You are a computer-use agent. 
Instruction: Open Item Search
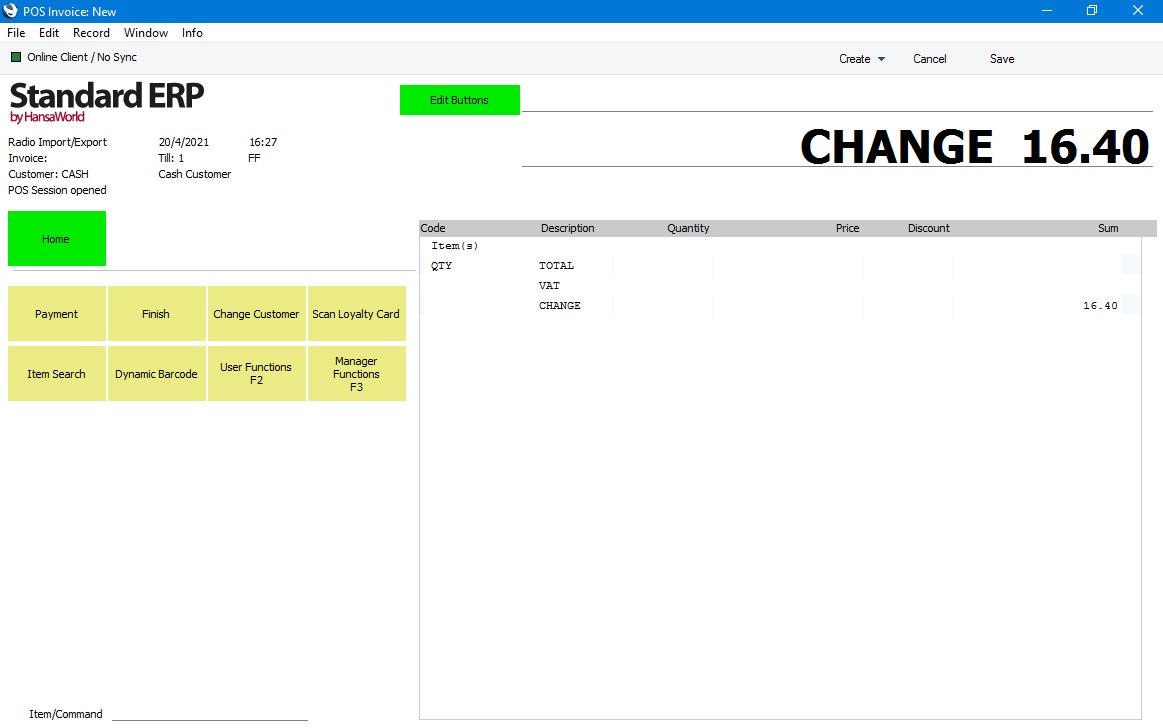[x=56, y=374]
